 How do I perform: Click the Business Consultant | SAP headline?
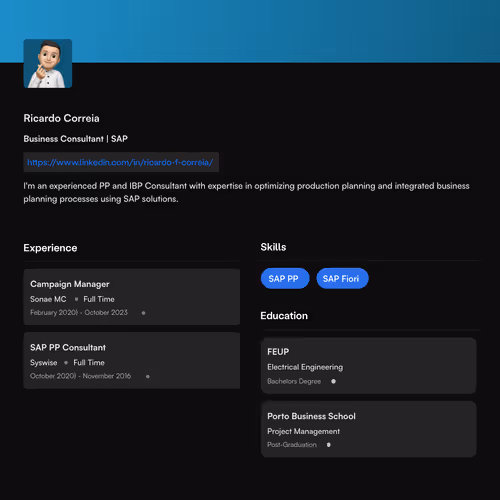click(76, 139)
